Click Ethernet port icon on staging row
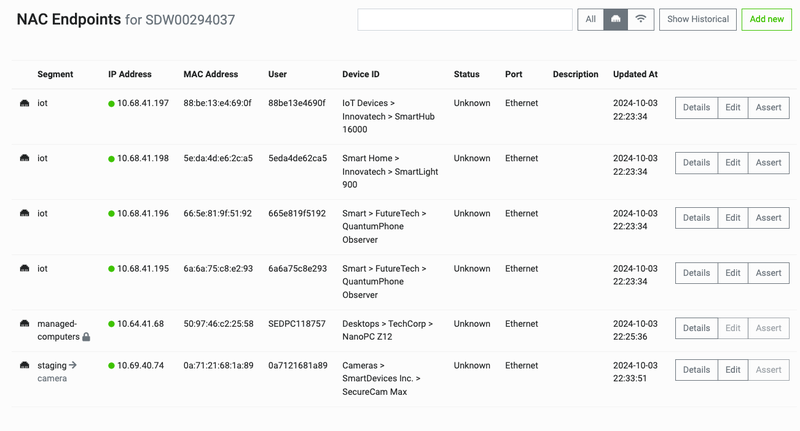800x431 pixels. click(24, 366)
